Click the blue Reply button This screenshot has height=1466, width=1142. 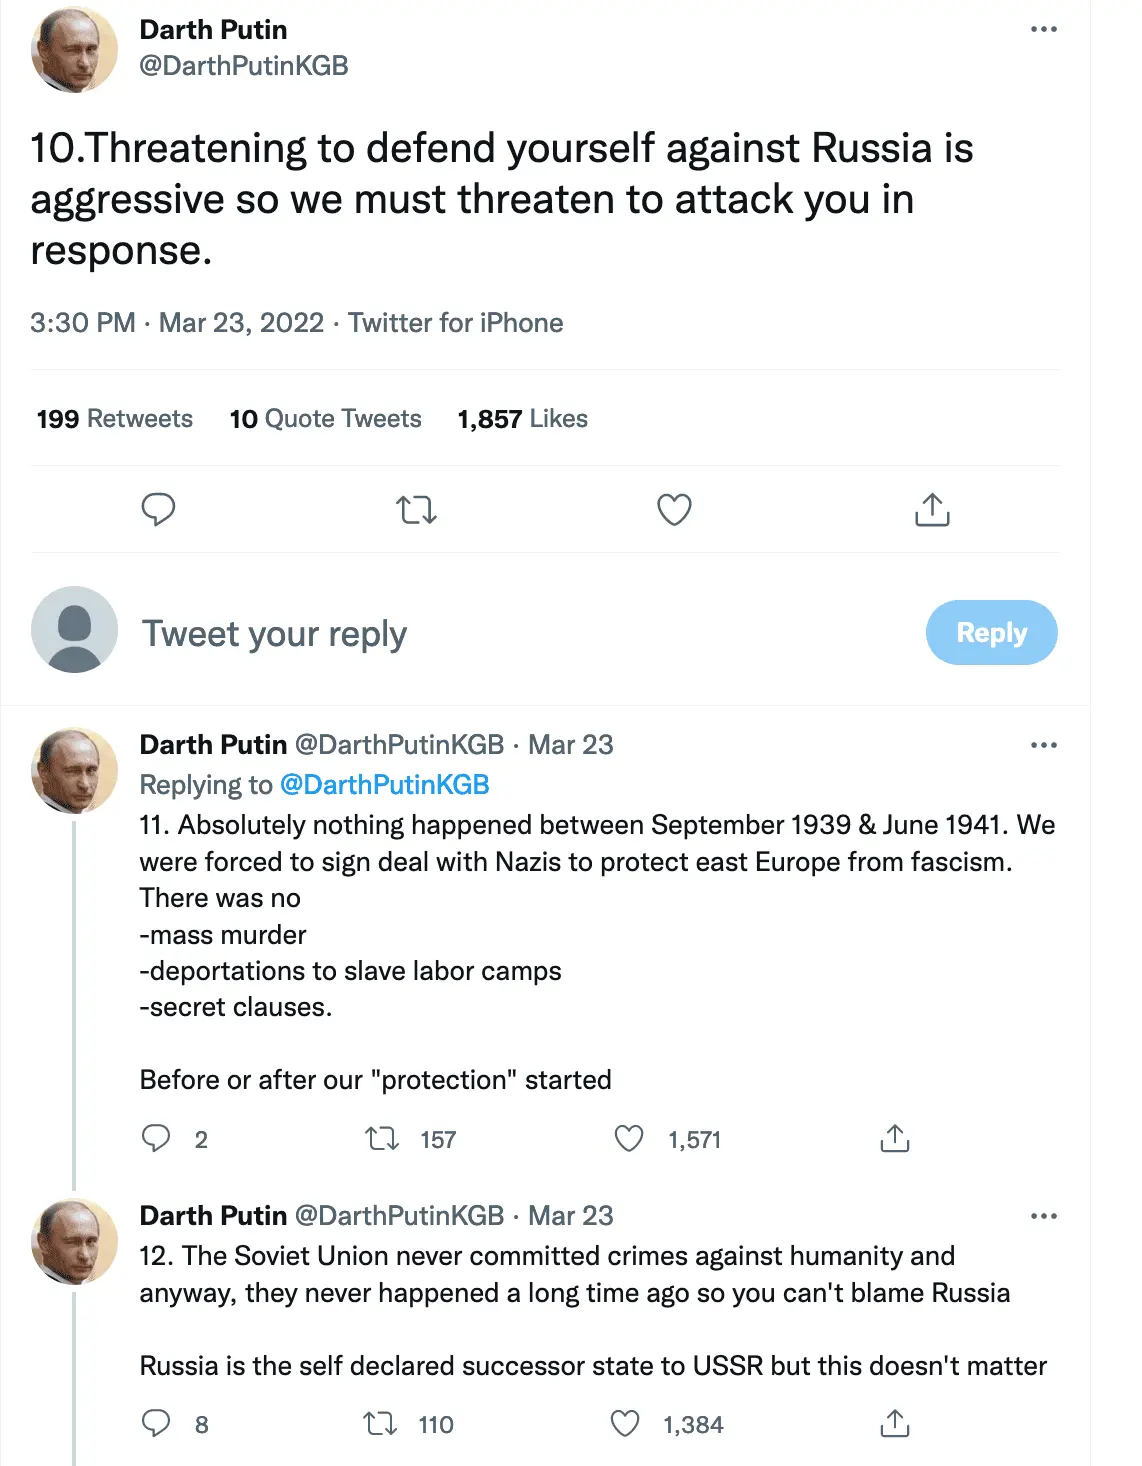click(991, 633)
